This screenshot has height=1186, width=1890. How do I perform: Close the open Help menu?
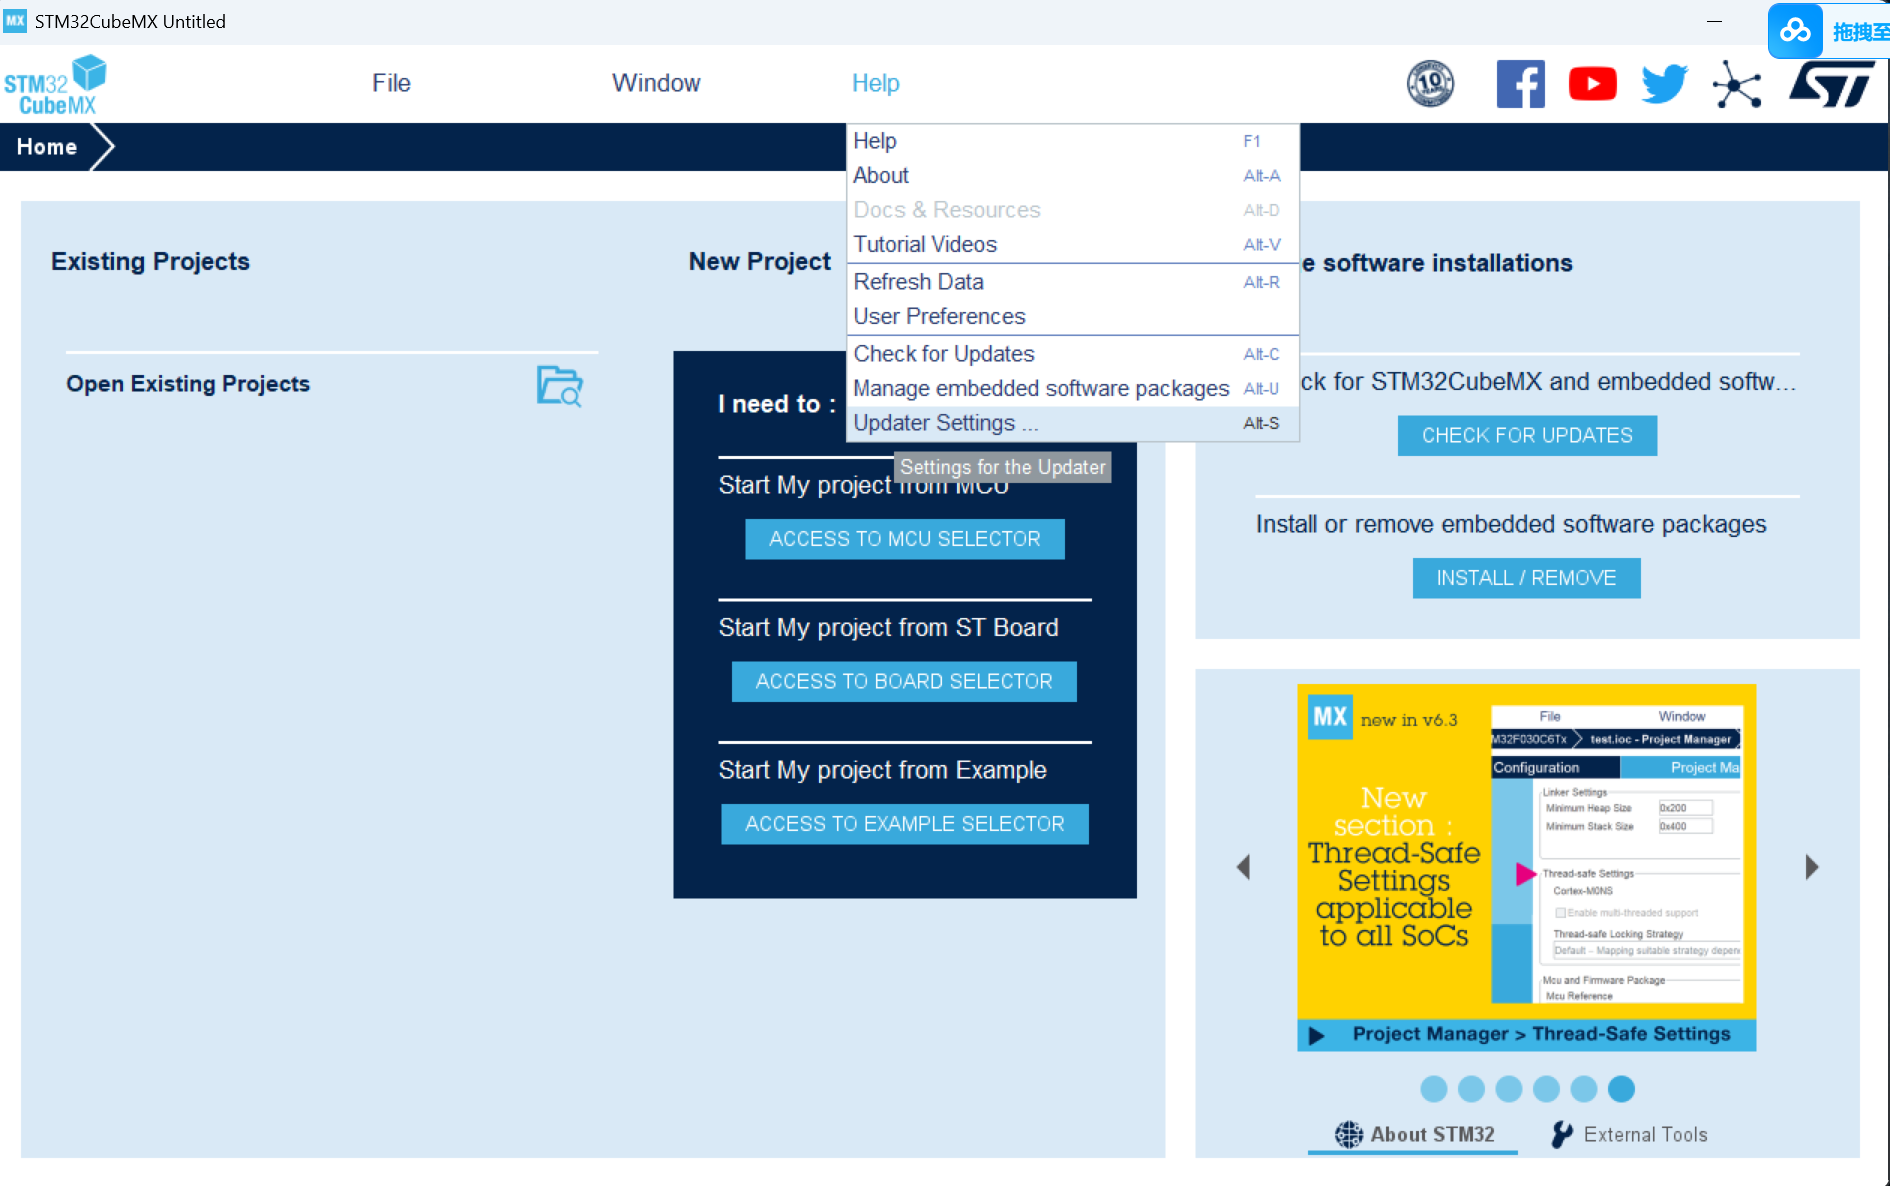(875, 83)
